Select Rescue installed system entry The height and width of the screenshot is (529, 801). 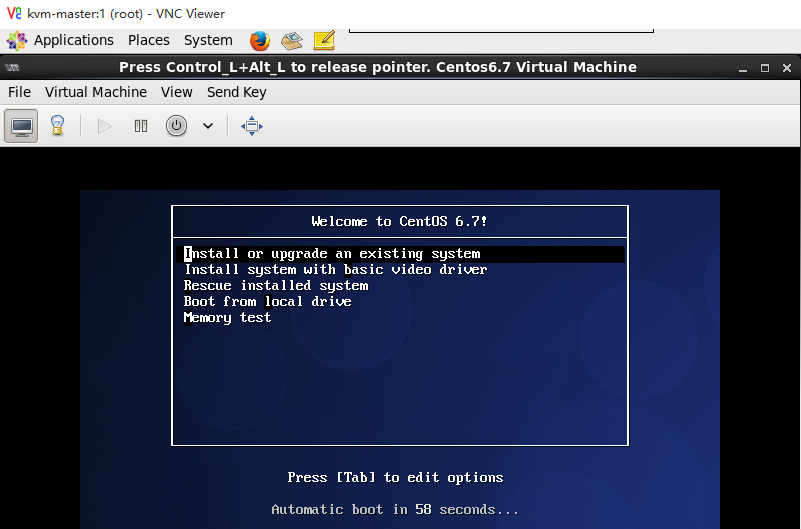pos(276,285)
